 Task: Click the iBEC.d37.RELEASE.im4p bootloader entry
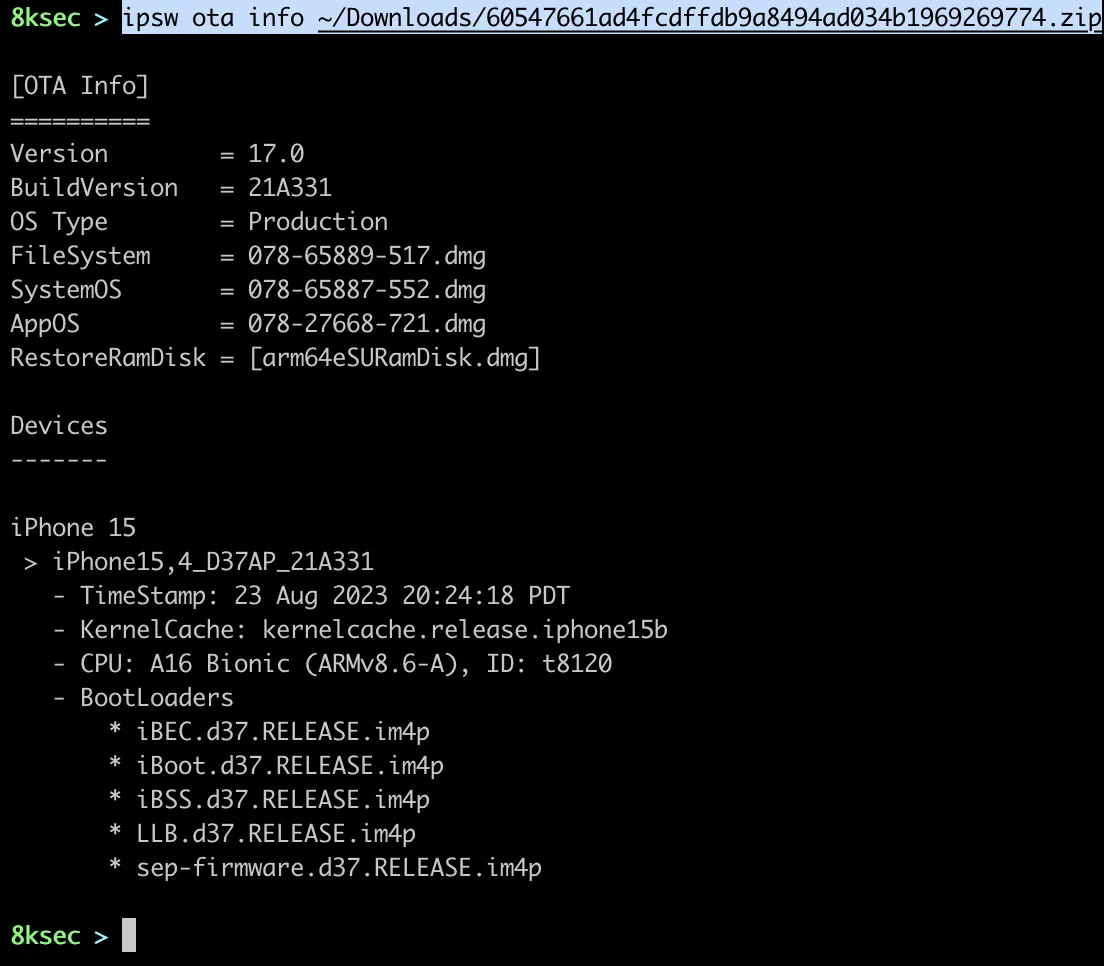[x=283, y=732]
